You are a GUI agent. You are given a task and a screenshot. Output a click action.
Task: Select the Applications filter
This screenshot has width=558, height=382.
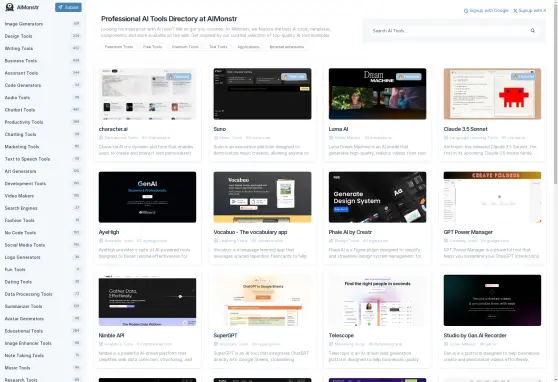(x=248, y=47)
